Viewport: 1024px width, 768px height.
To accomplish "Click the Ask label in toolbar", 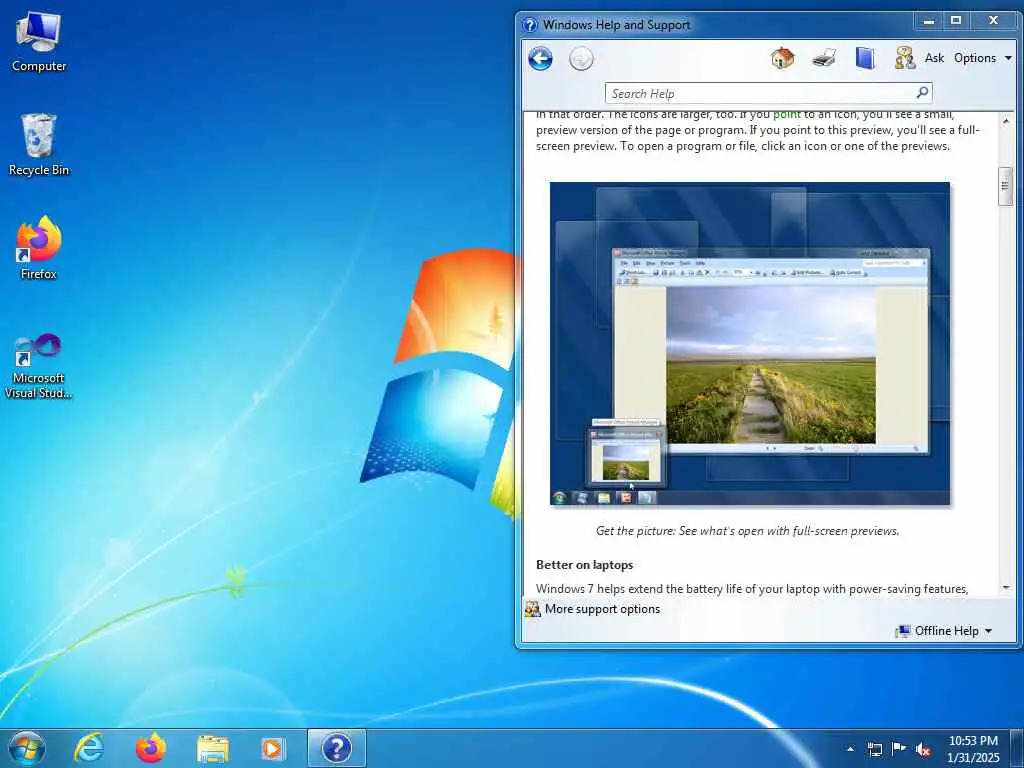I will click(934, 58).
